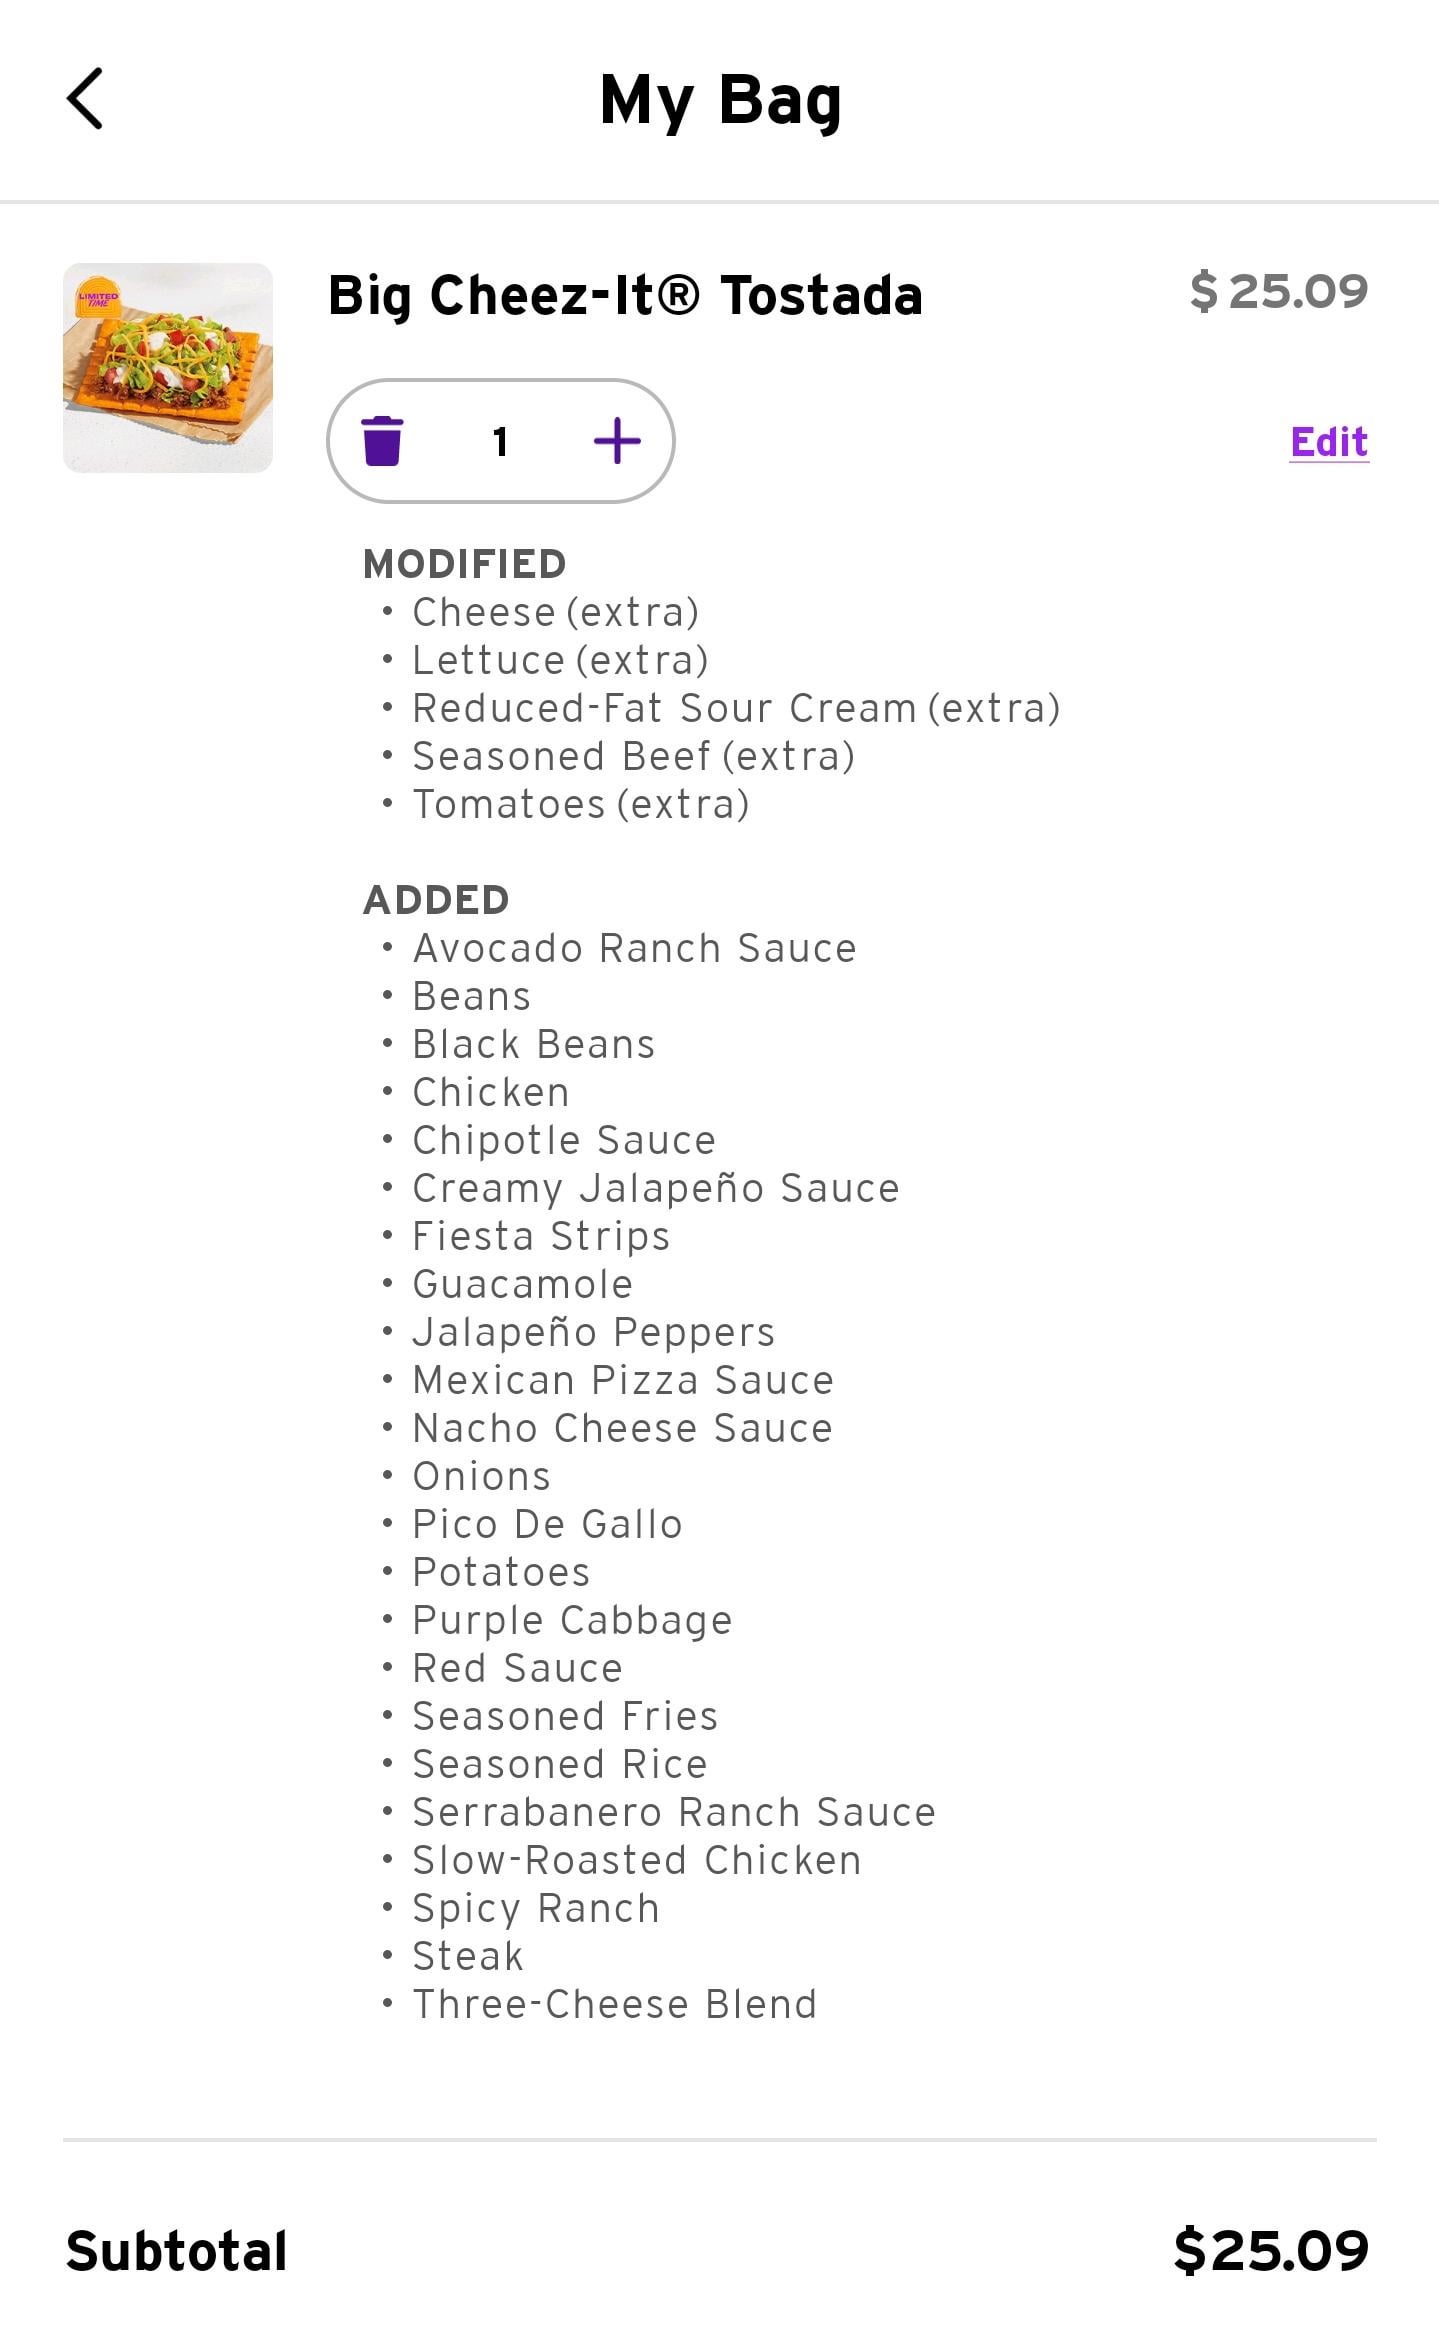Delete the tostada with the trash icon

382,441
